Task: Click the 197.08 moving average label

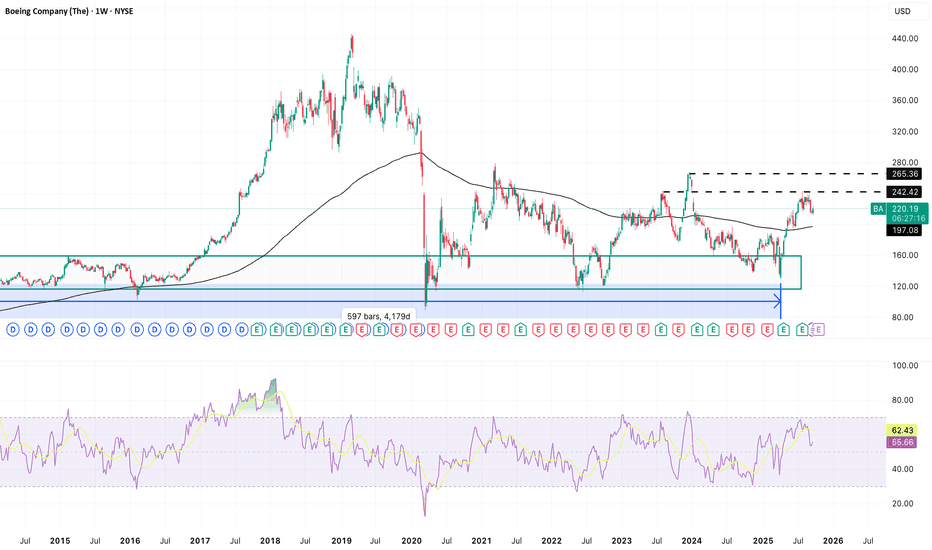Action: point(907,229)
